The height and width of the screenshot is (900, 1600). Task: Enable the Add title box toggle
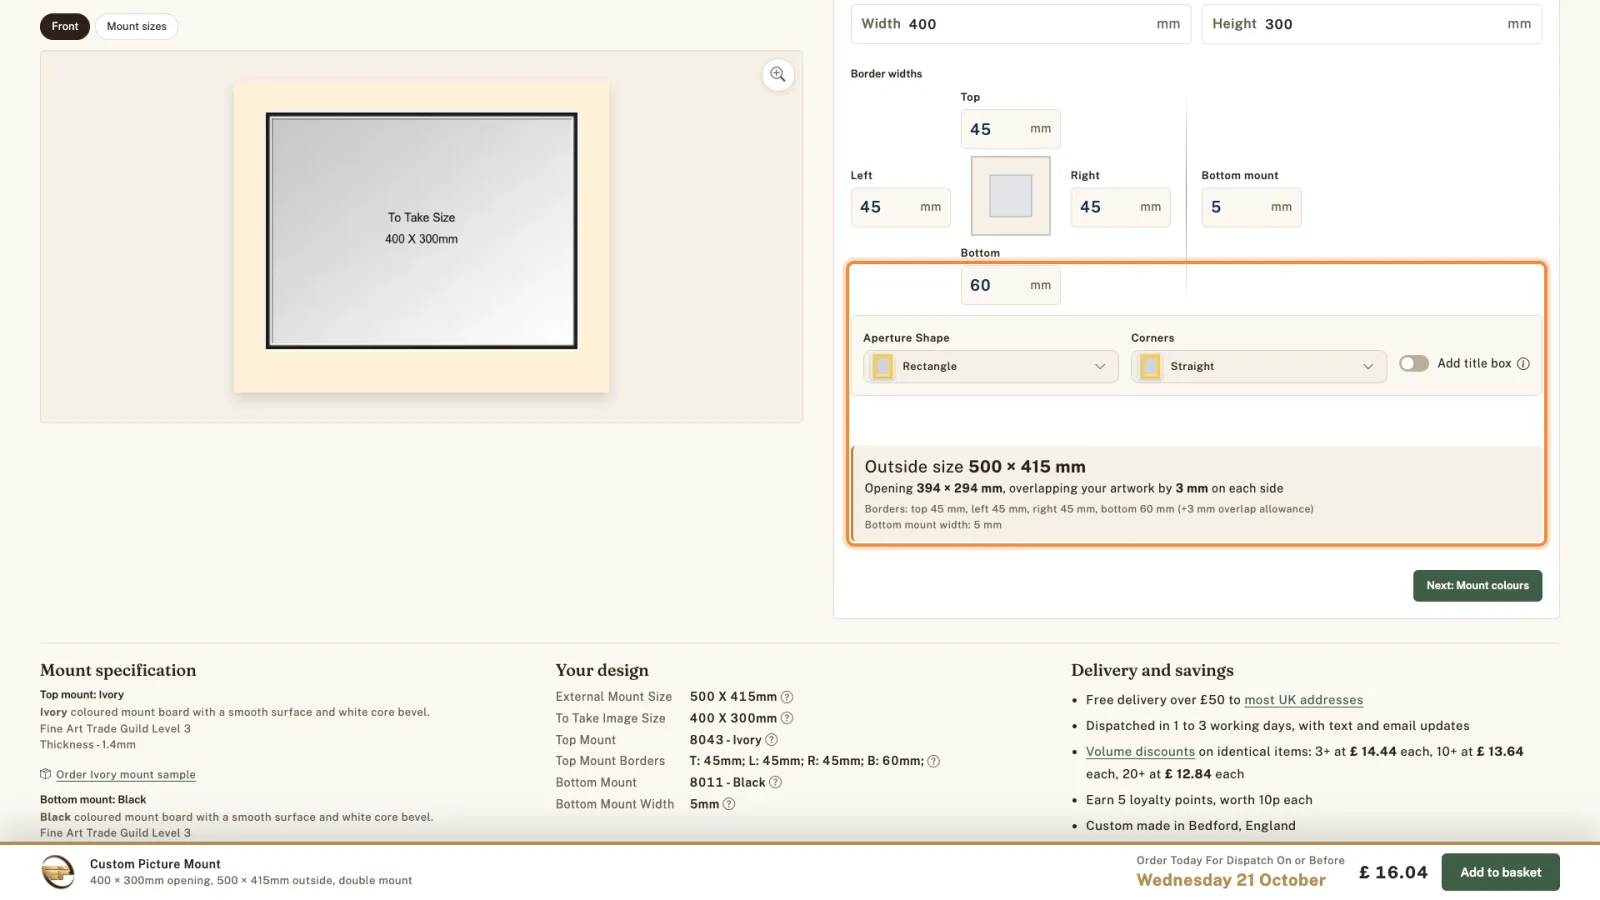(1413, 364)
